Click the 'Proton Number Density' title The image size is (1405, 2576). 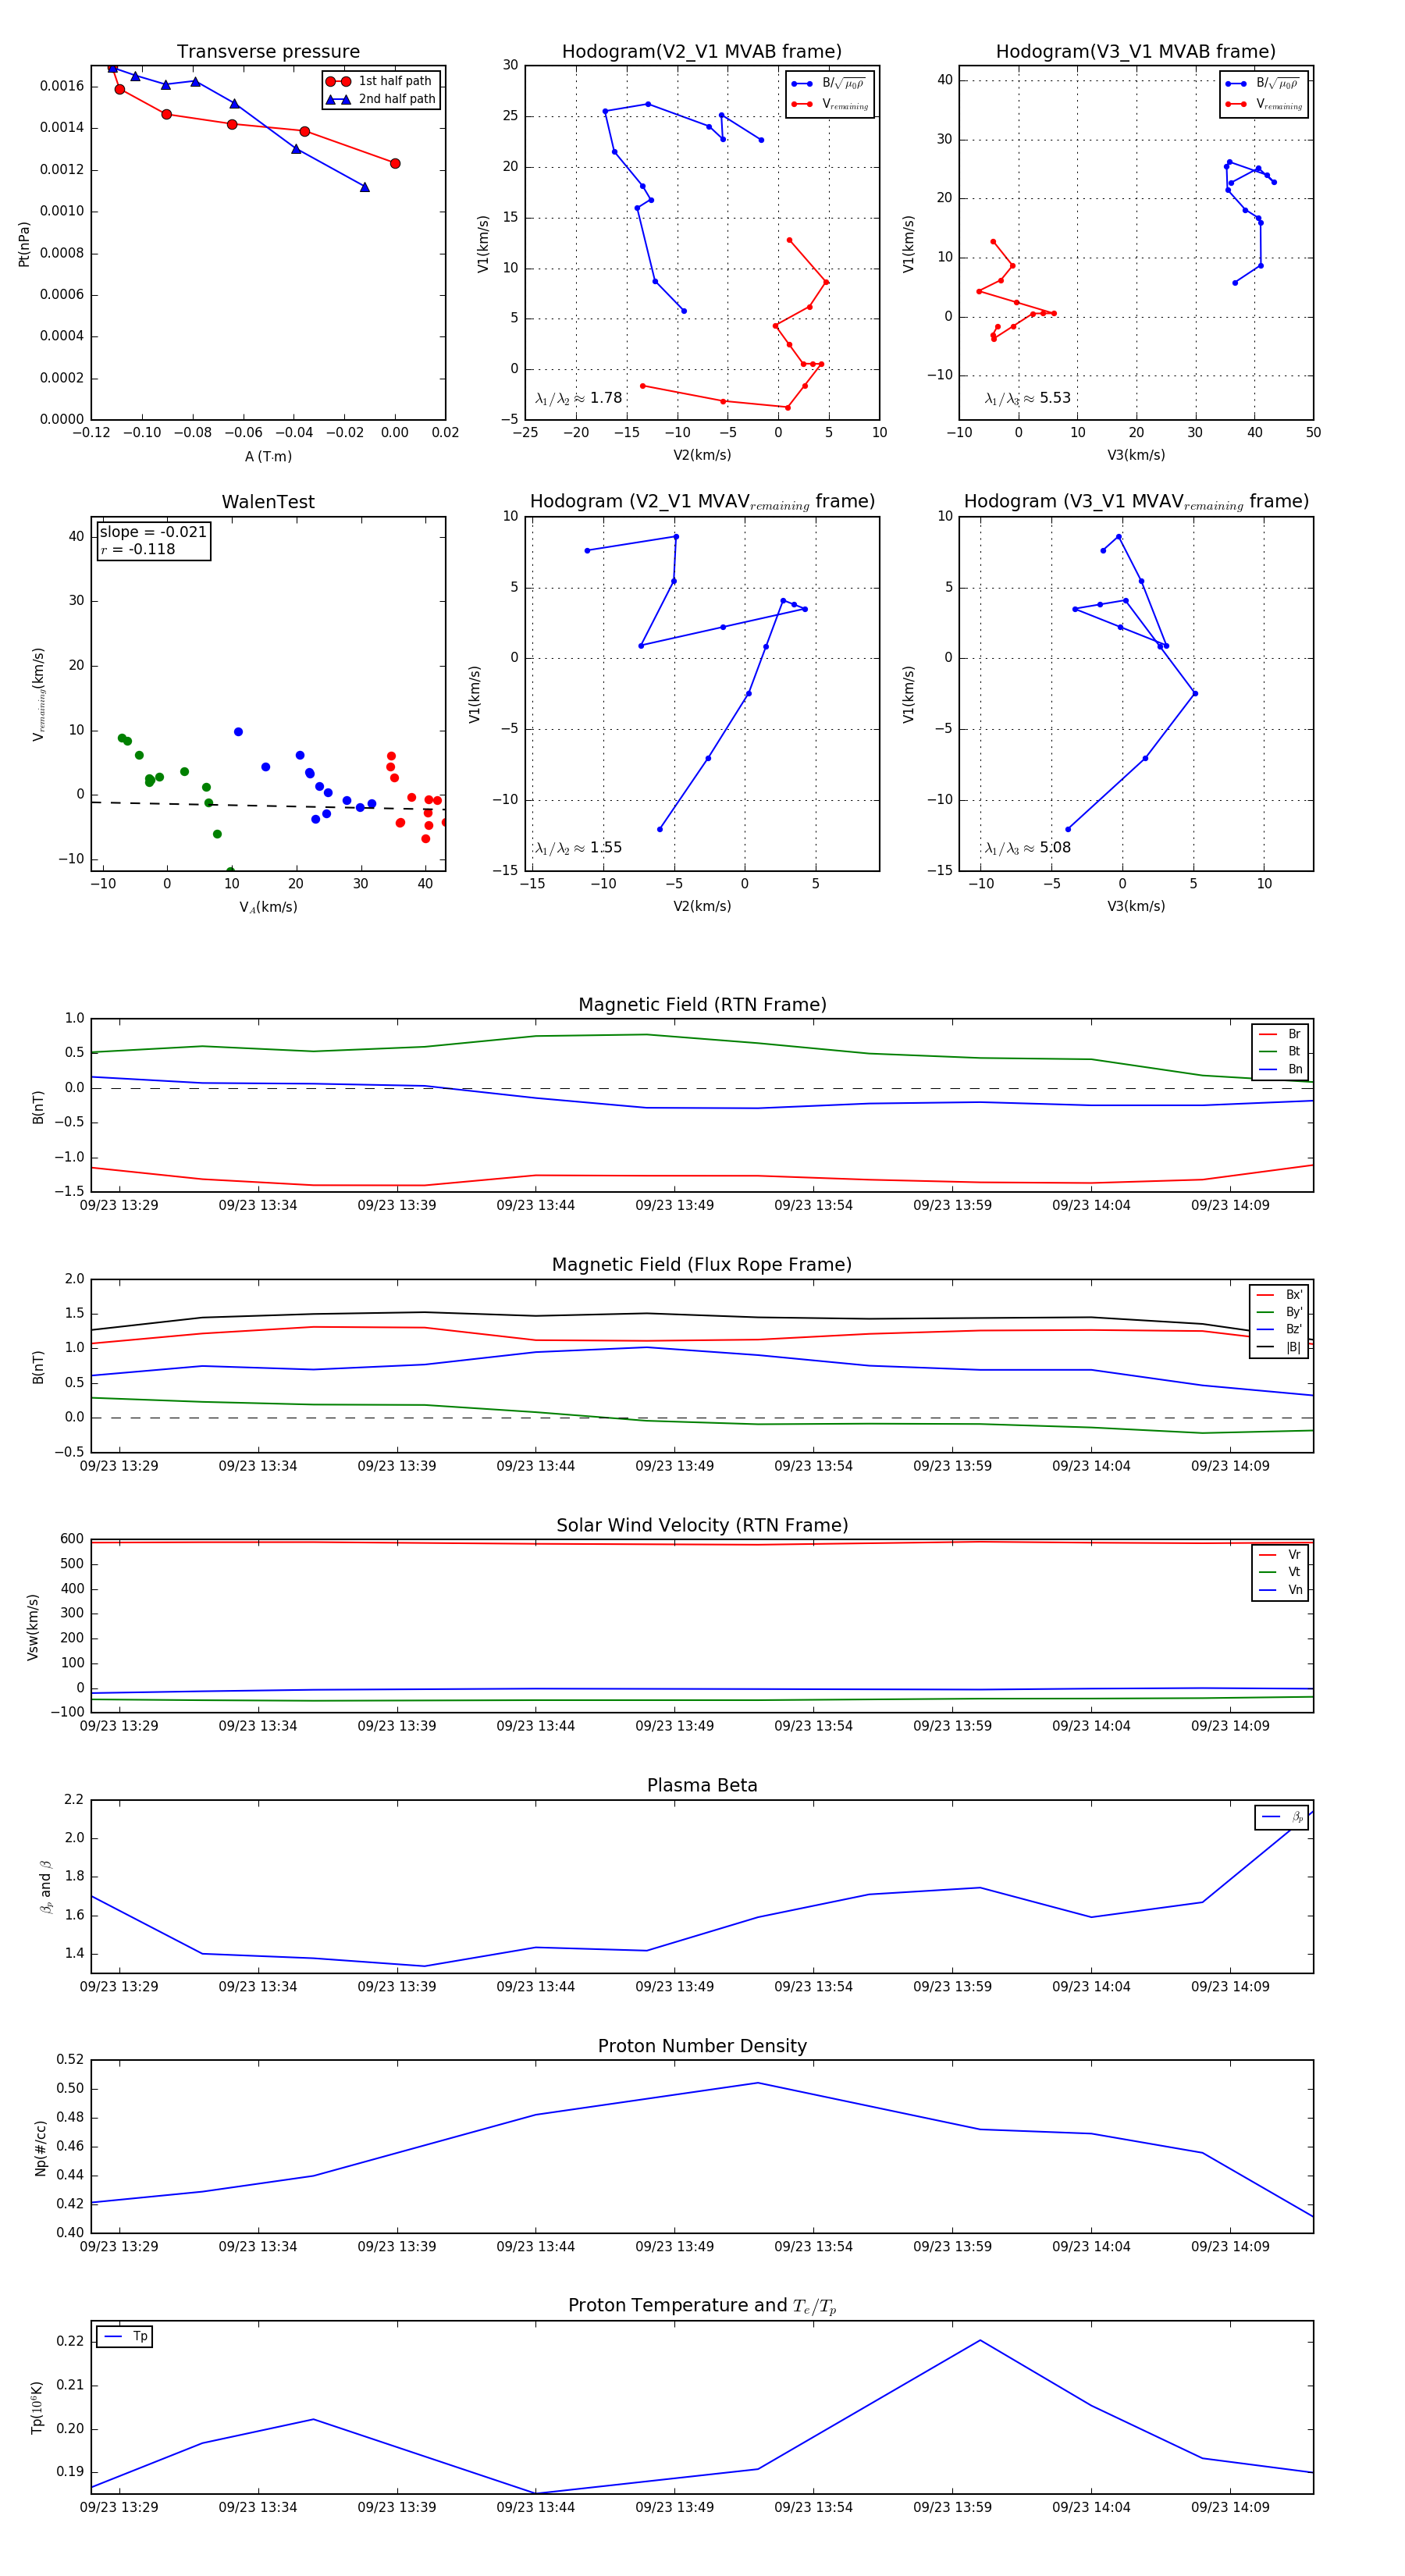pyautogui.click(x=702, y=2046)
